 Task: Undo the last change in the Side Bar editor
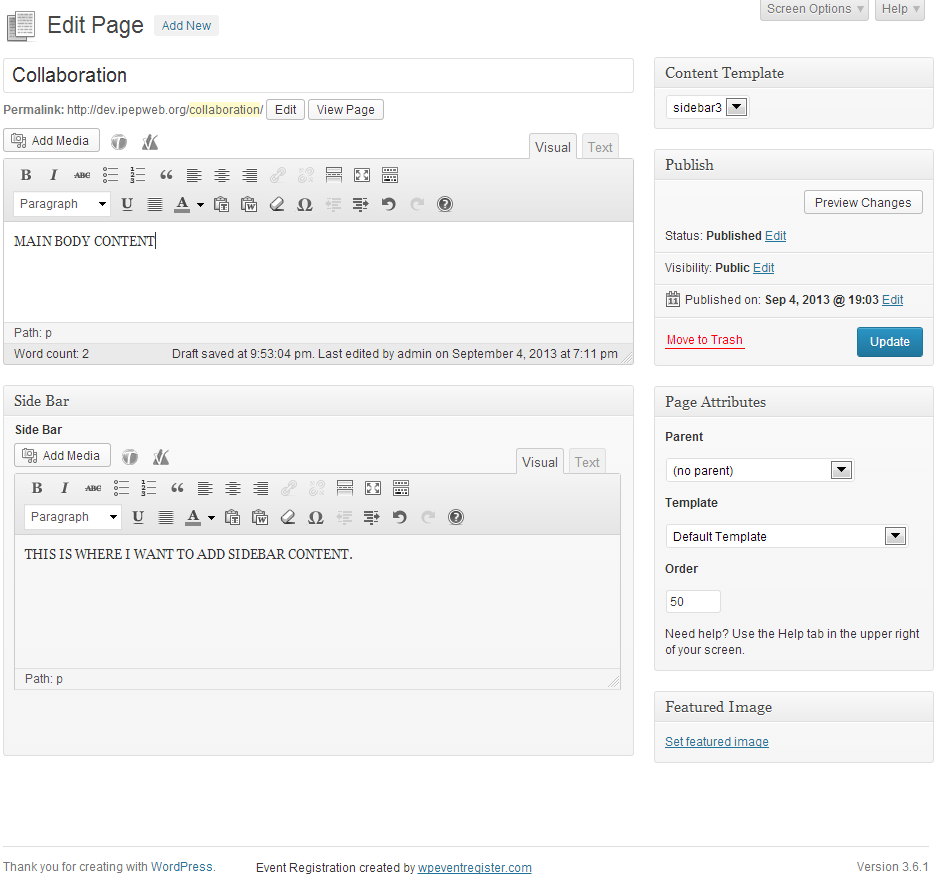click(400, 517)
